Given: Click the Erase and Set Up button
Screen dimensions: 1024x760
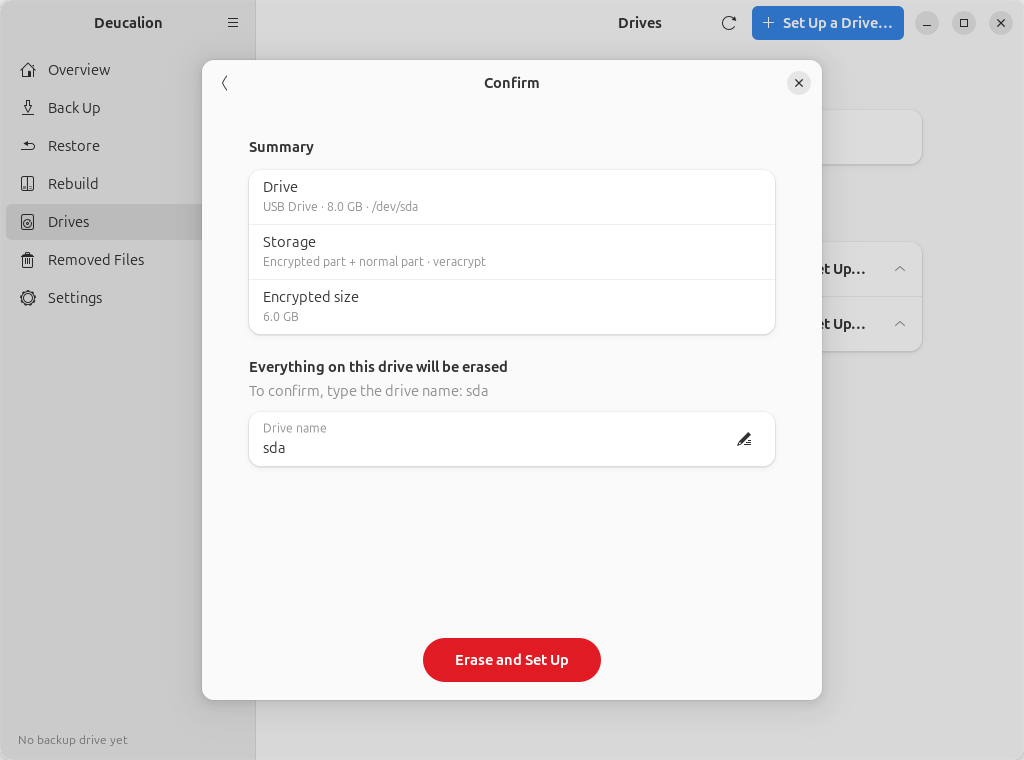Looking at the screenshot, I should (511, 660).
